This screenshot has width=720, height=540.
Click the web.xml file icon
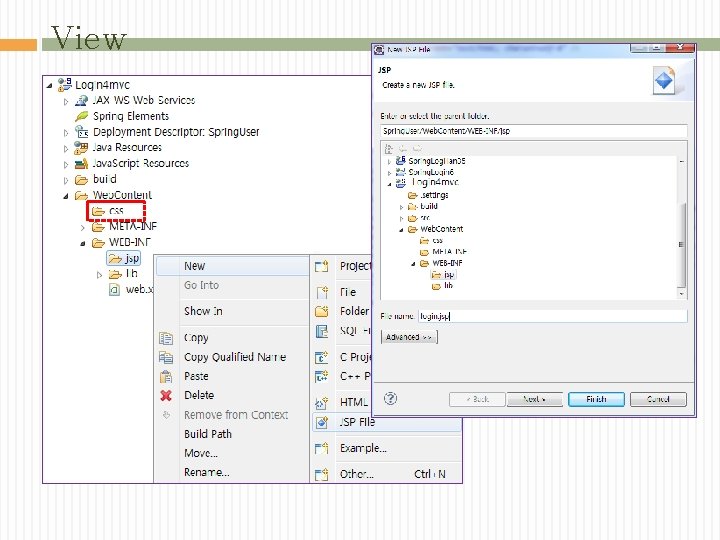pos(114,290)
